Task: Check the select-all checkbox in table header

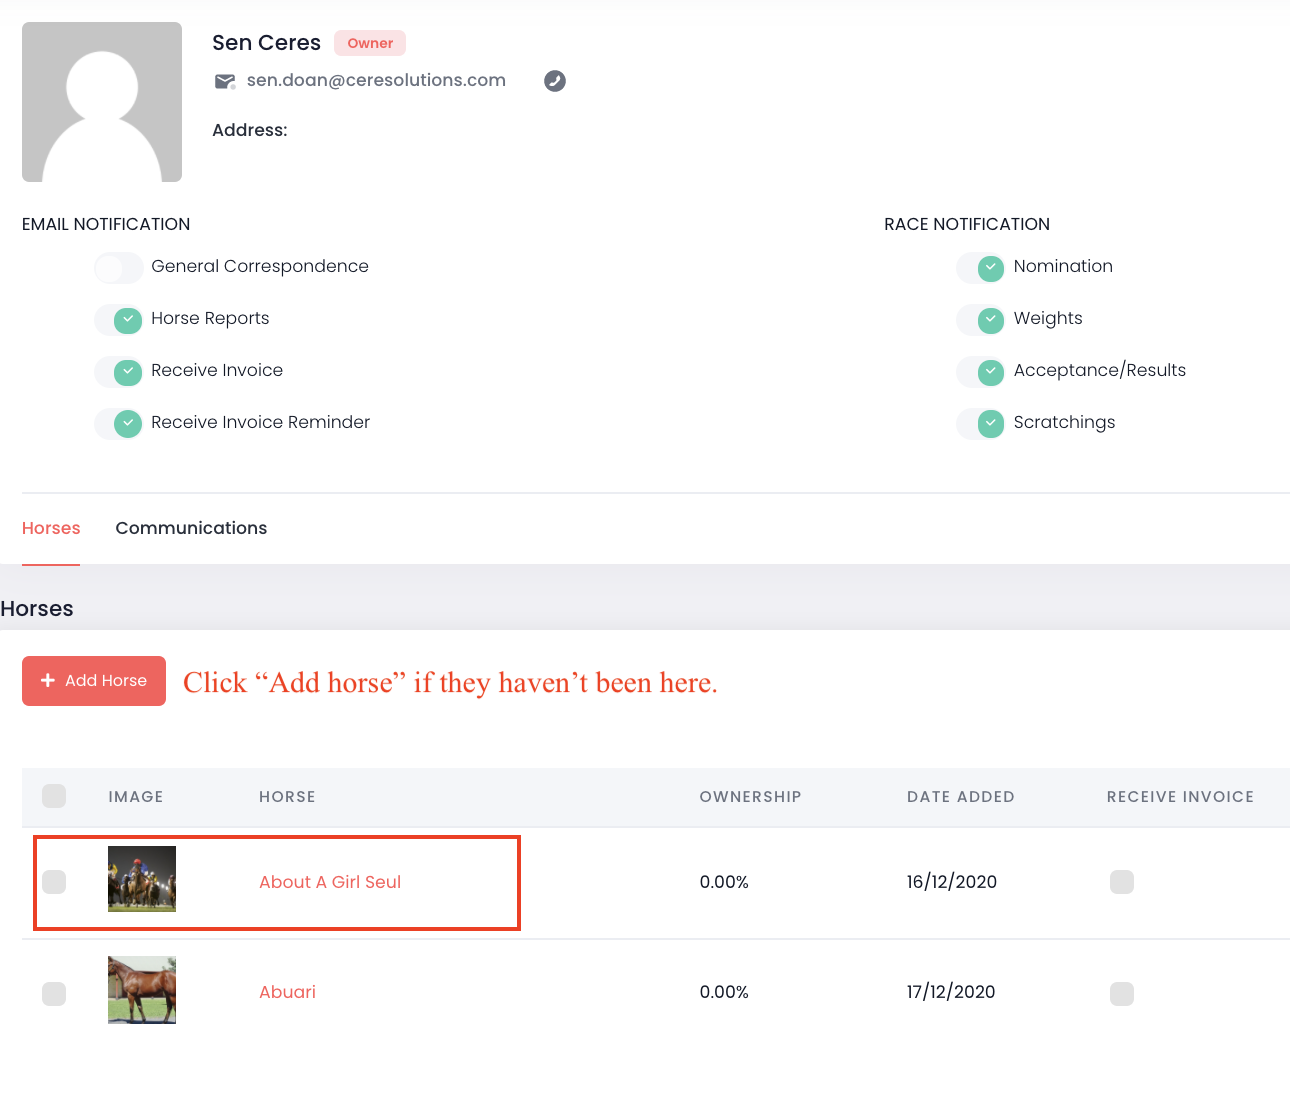Action: (54, 796)
